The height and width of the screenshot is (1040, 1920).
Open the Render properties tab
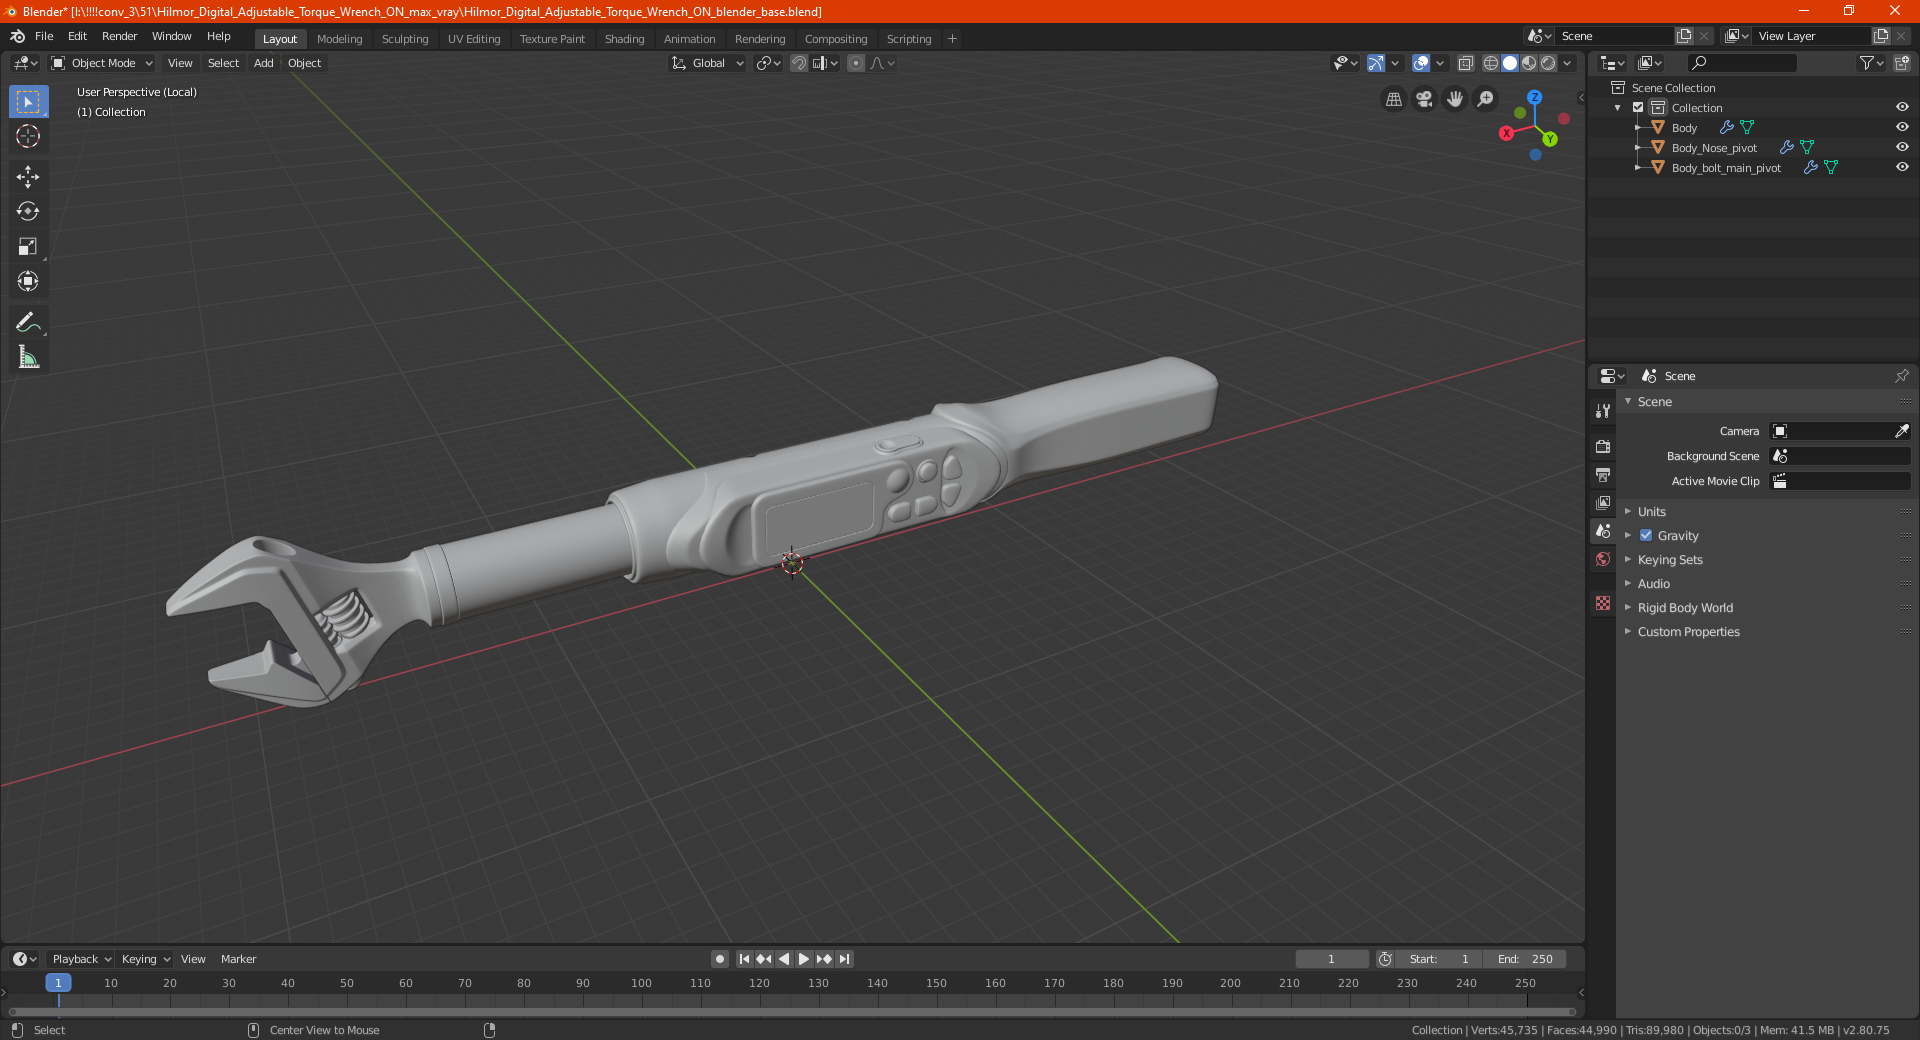click(1603, 446)
